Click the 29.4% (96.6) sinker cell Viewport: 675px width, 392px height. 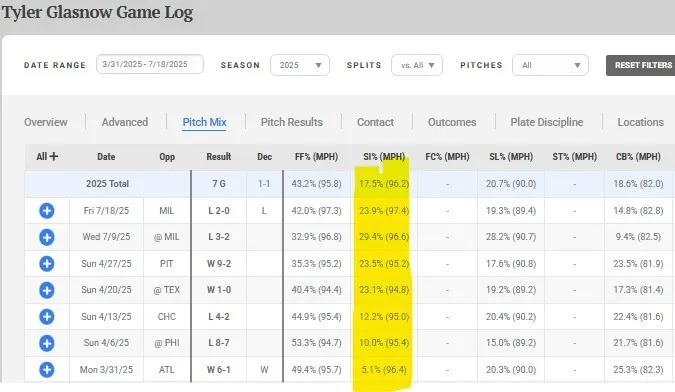pos(384,237)
